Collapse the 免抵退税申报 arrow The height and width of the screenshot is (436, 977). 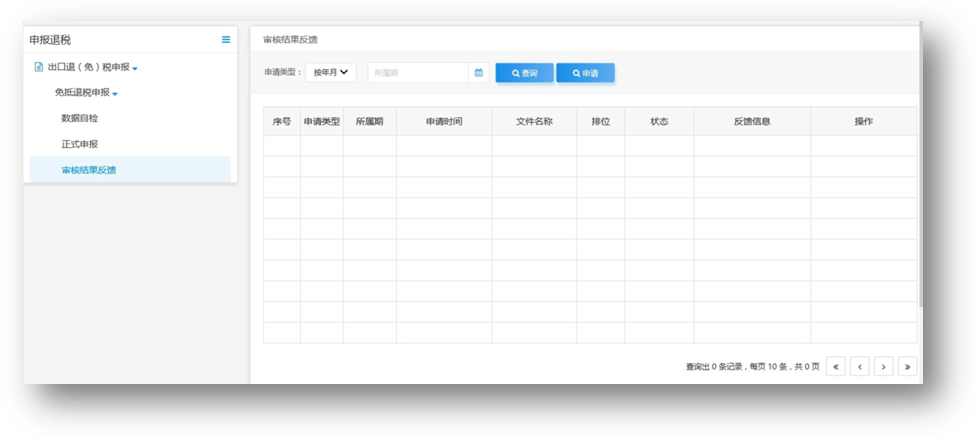pos(115,94)
